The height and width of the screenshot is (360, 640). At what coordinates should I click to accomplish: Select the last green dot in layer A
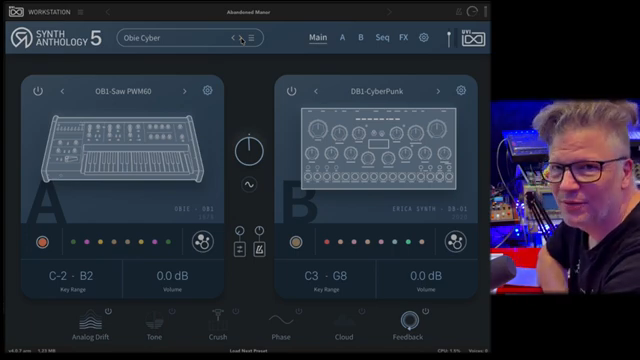pos(168,242)
